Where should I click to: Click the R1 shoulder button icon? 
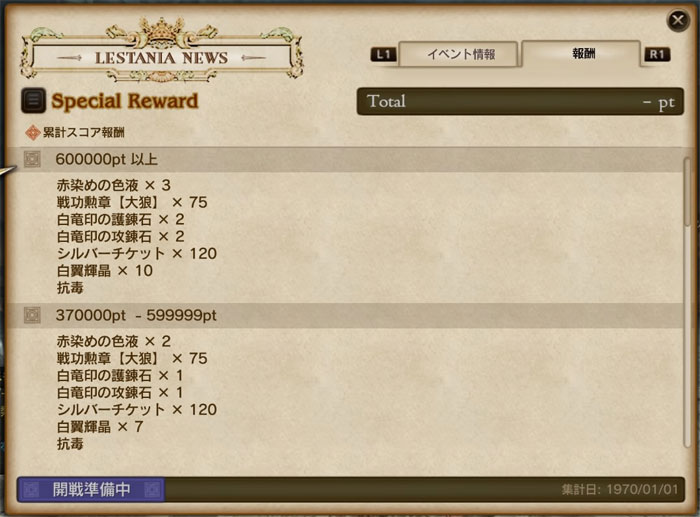point(657,54)
